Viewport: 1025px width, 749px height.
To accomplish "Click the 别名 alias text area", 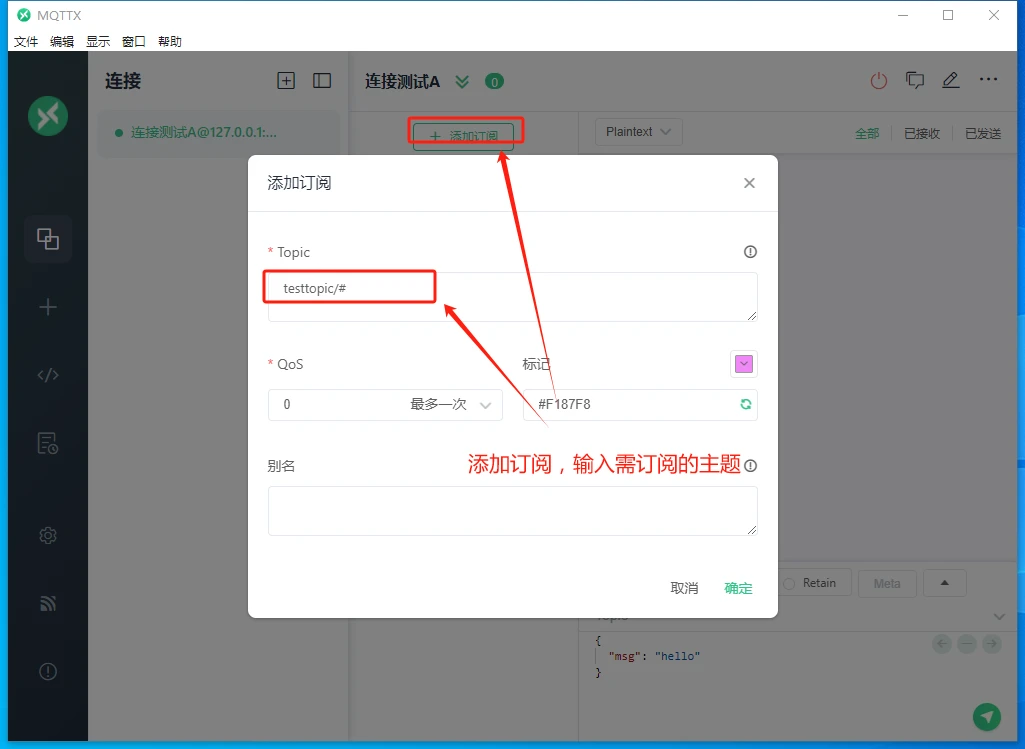I will tap(512, 510).
